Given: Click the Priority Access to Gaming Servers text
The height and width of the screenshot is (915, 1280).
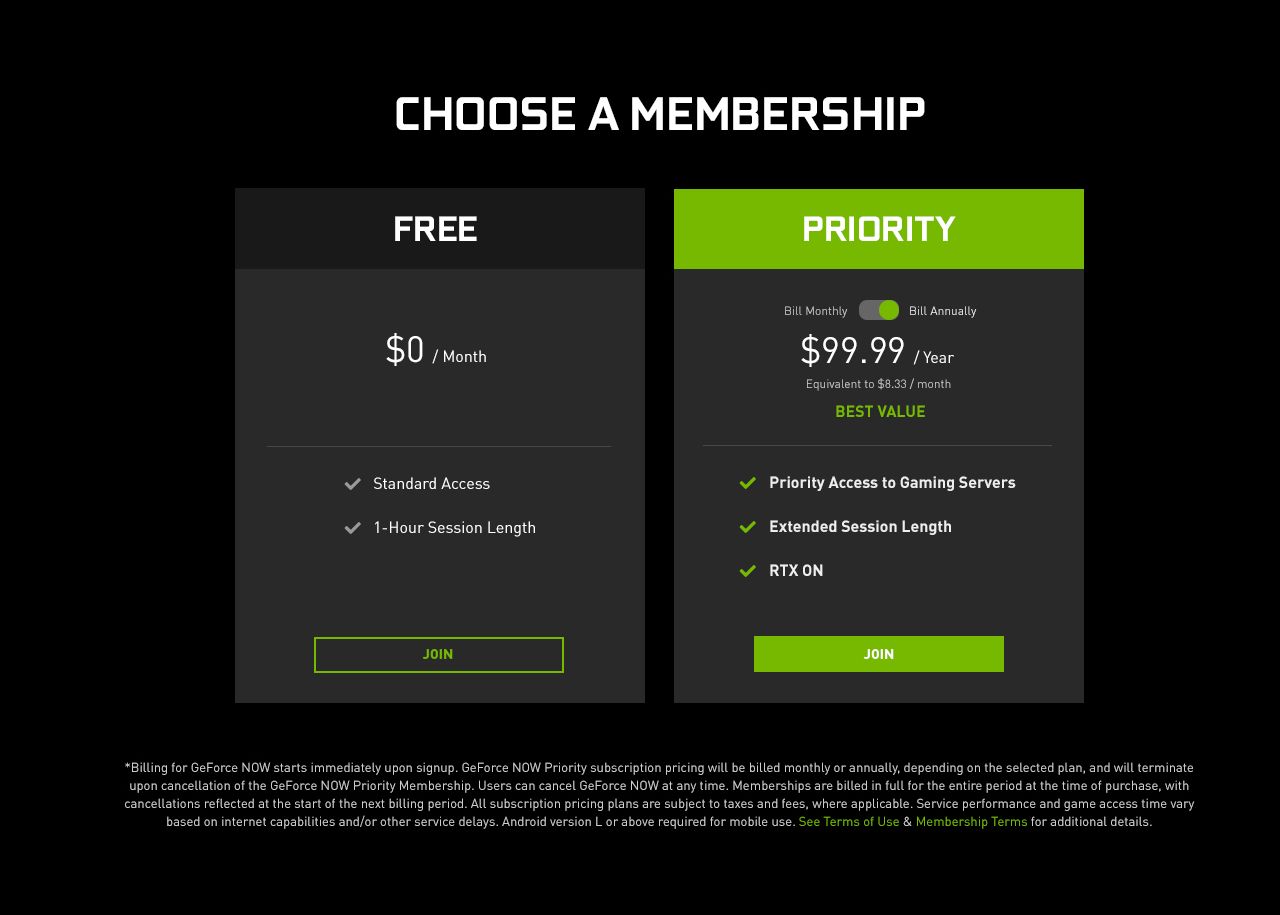Looking at the screenshot, I should click(892, 483).
